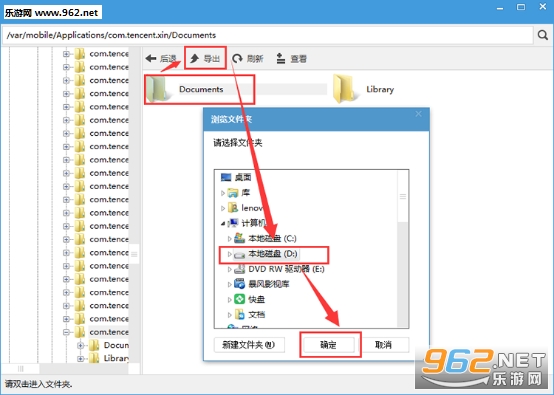The width and height of the screenshot is (554, 395).
Task: Select the 桌面 desktop item in dialog
Action: (x=236, y=177)
